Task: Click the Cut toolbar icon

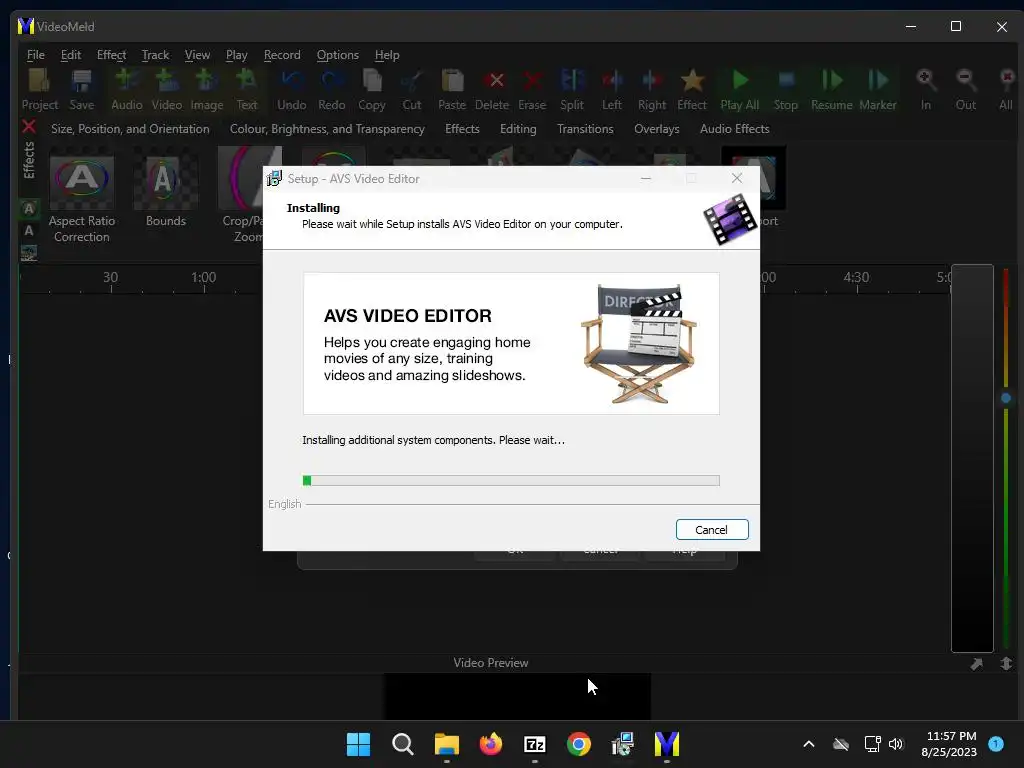Action: (x=411, y=90)
